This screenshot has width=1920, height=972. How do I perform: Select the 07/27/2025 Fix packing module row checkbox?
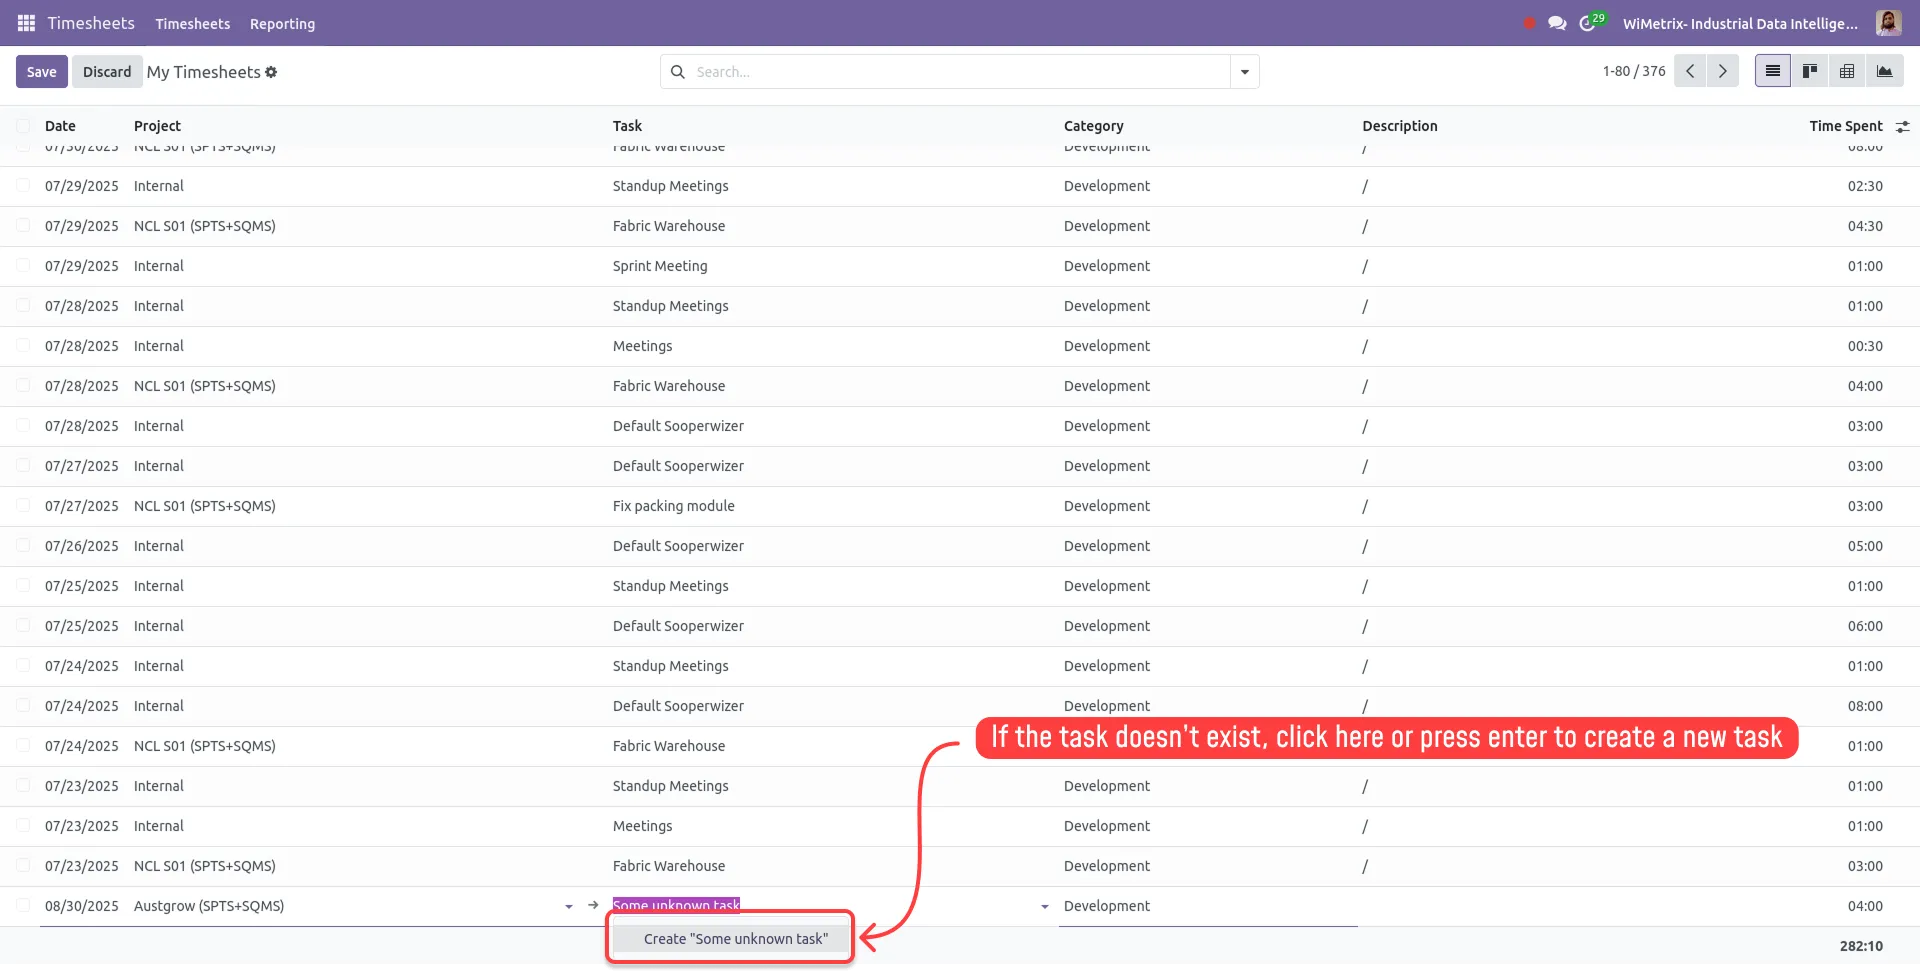click(23, 506)
